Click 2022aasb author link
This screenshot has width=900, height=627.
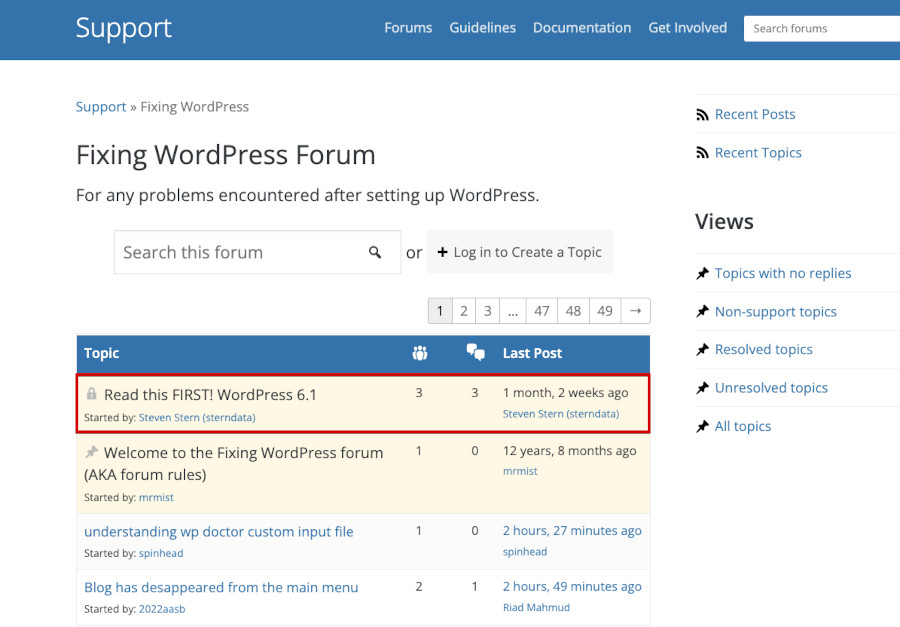[162, 609]
